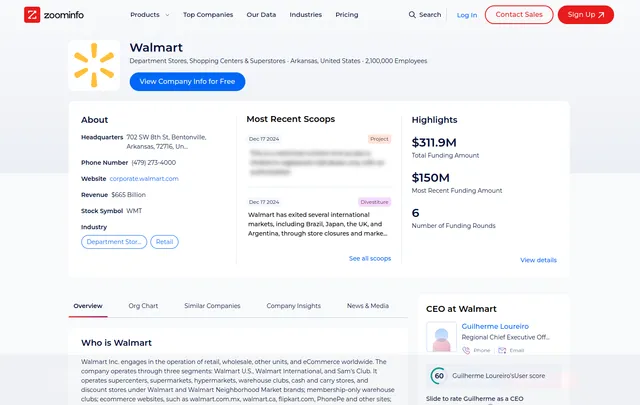Click the View details link in Highlights
Screen dimensions: 640x405
point(538,260)
